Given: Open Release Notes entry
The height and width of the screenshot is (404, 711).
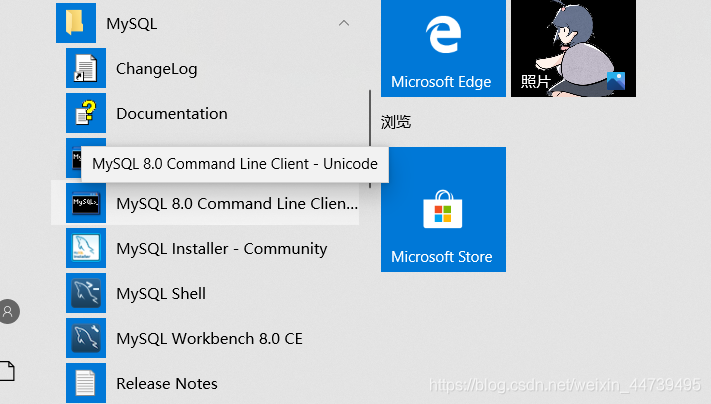Looking at the screenshot, I should 167,384.
